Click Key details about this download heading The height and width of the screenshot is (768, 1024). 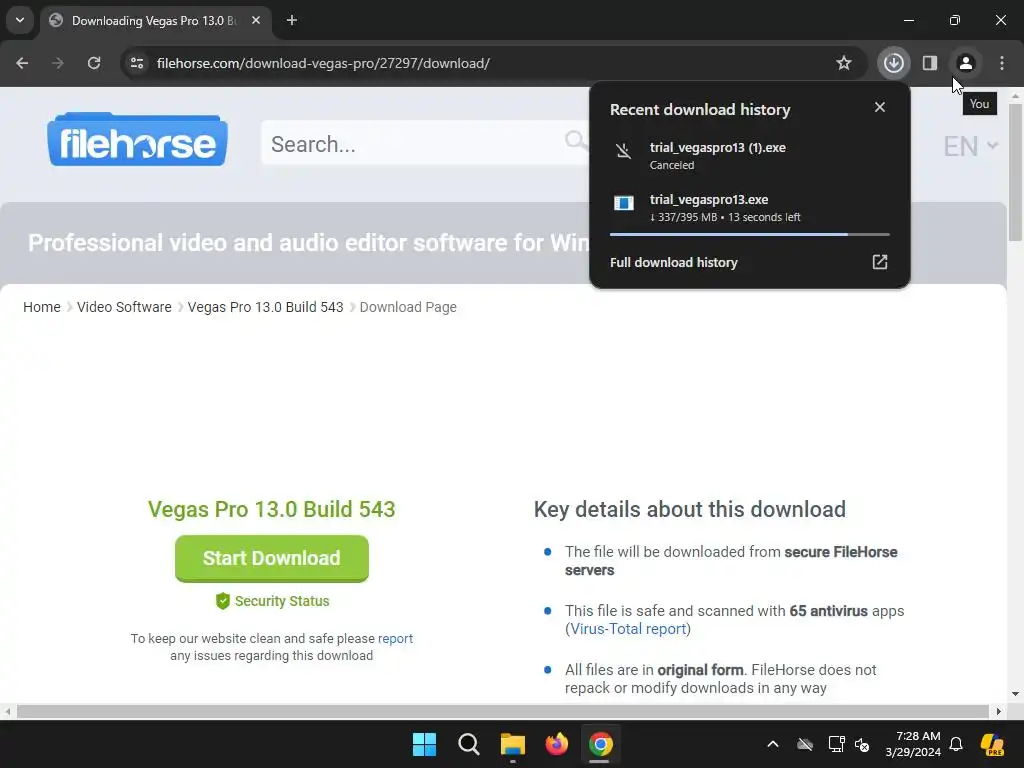tap(690, 509)
